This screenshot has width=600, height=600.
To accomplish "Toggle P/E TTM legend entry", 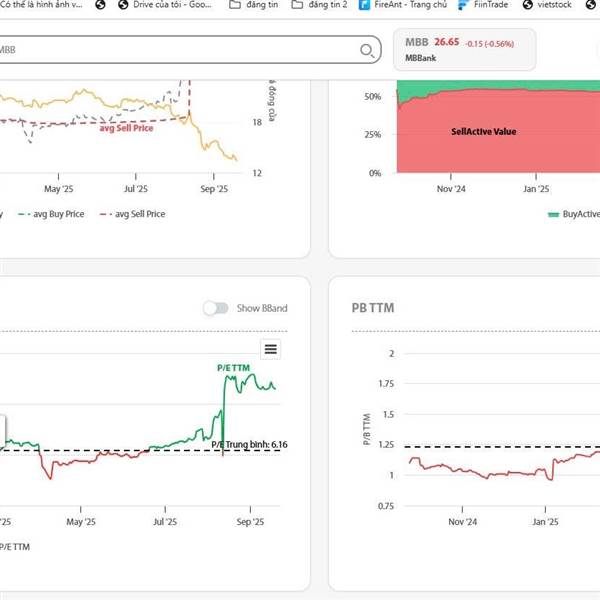I will [x=15, y=547].
